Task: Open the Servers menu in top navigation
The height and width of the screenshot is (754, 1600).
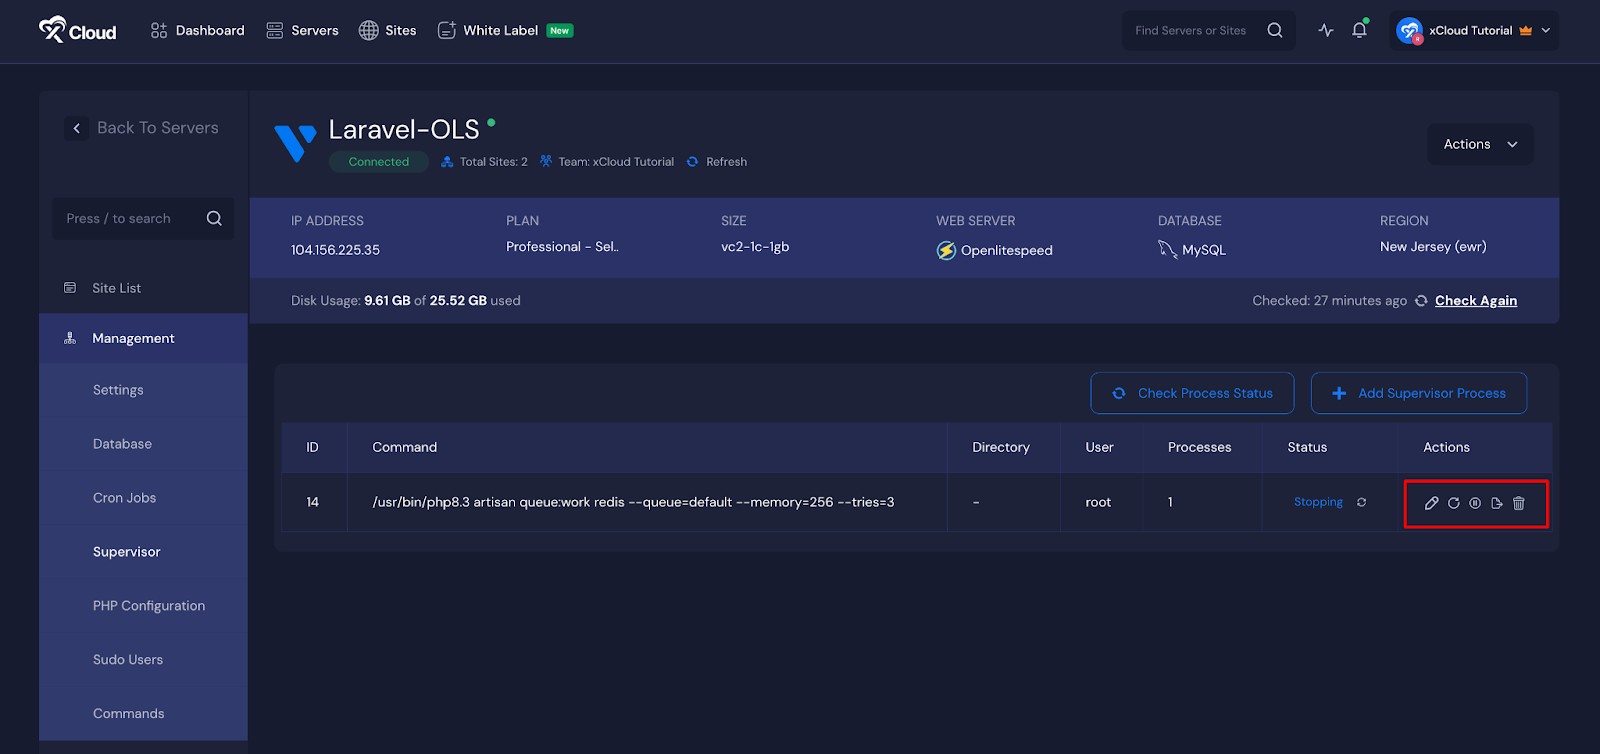Action: pyautogui.click(x=302, y=30)
